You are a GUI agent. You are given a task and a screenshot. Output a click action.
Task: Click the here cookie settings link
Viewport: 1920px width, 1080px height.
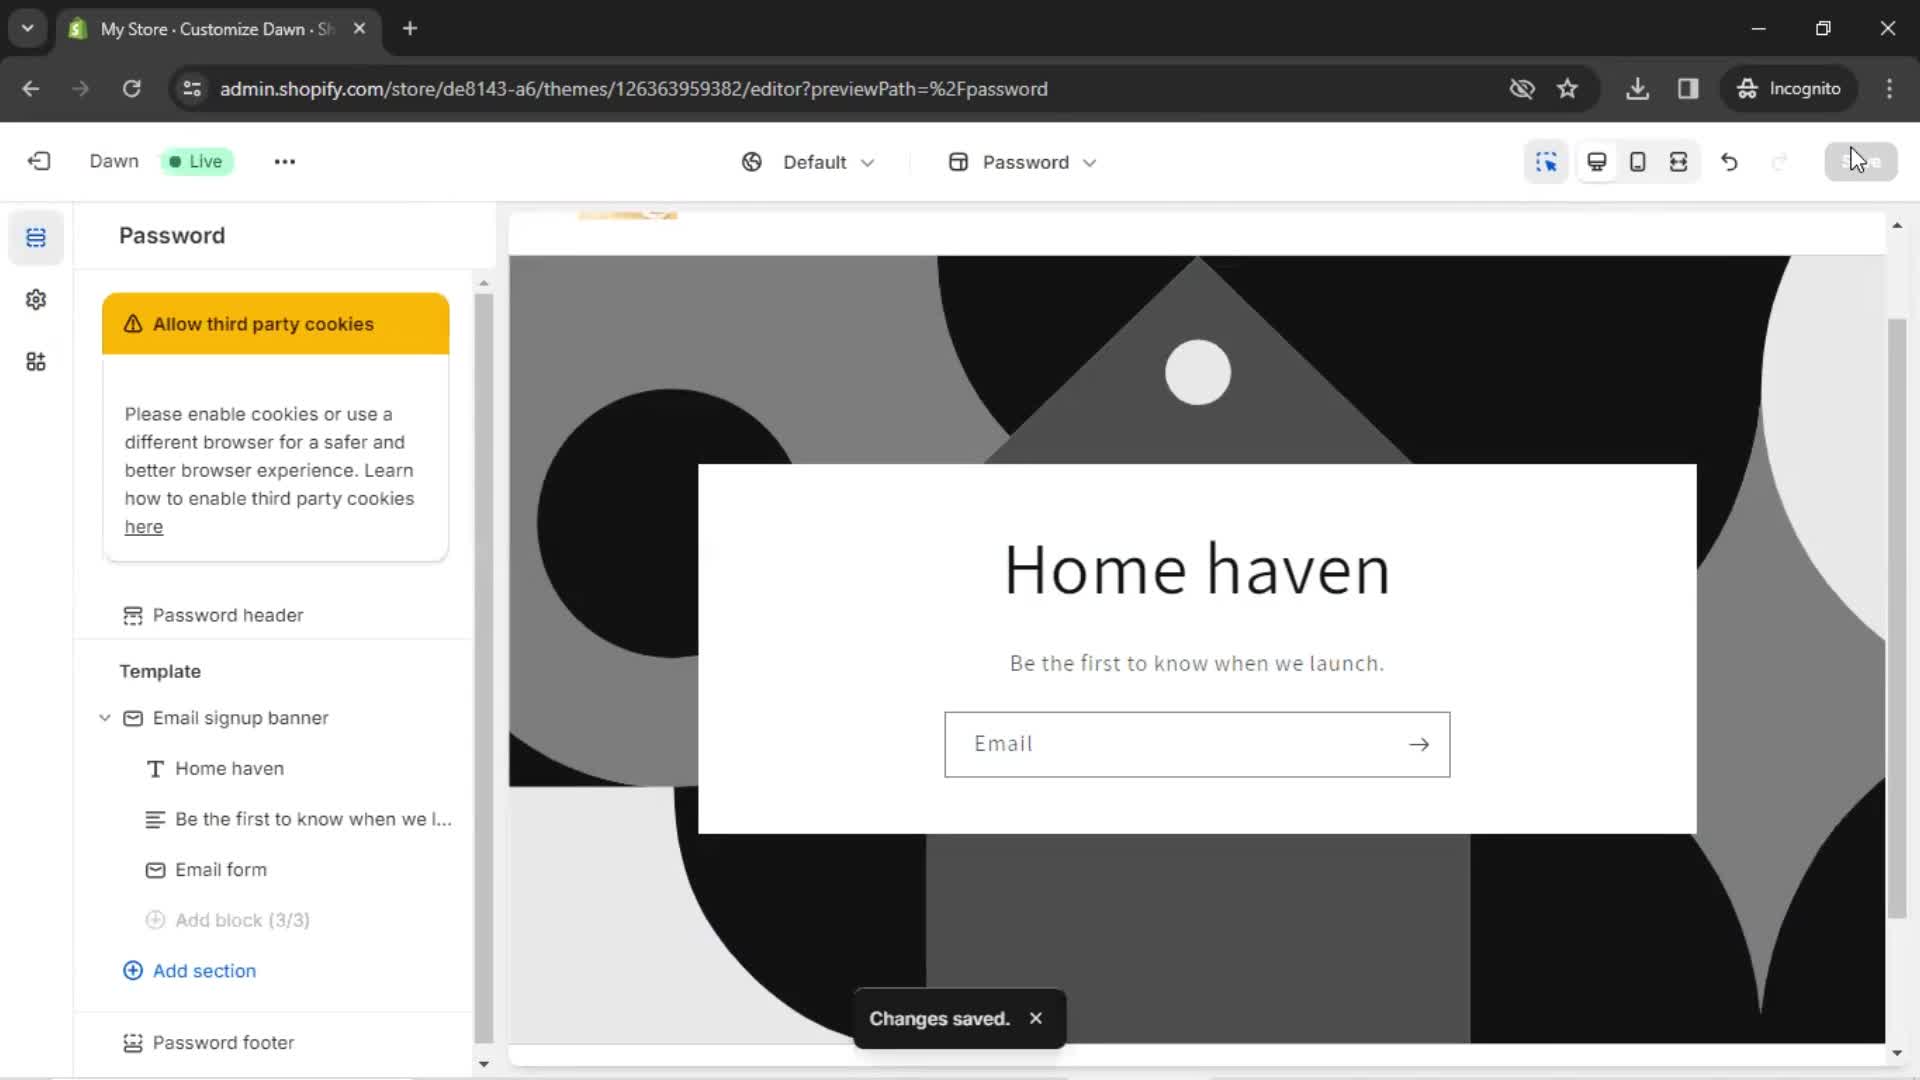pyautogui.click(x=142, y=526)
